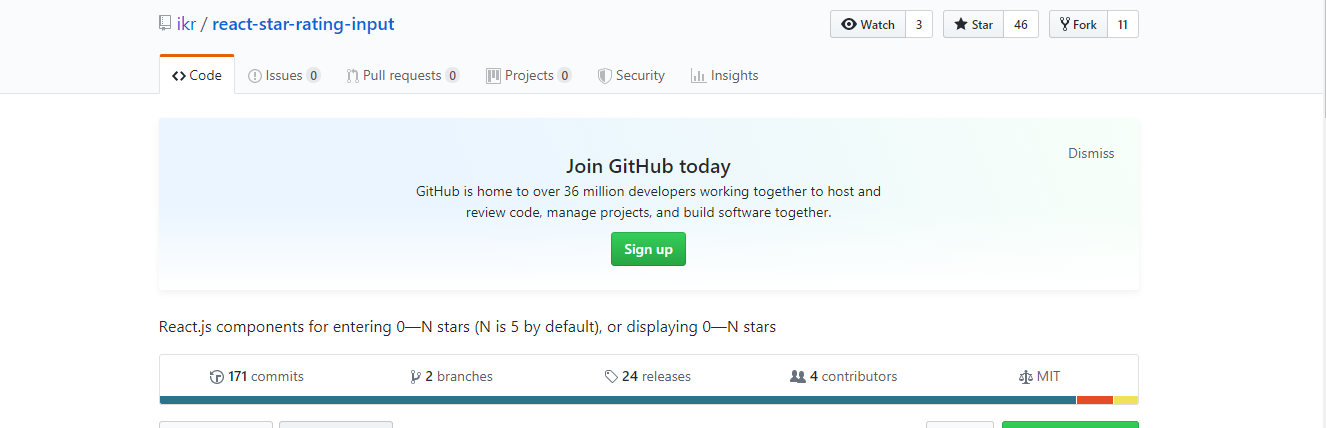View the 3 watchers count
Viewport: 1326px width, 428px height.
click(x=920, y=24)
